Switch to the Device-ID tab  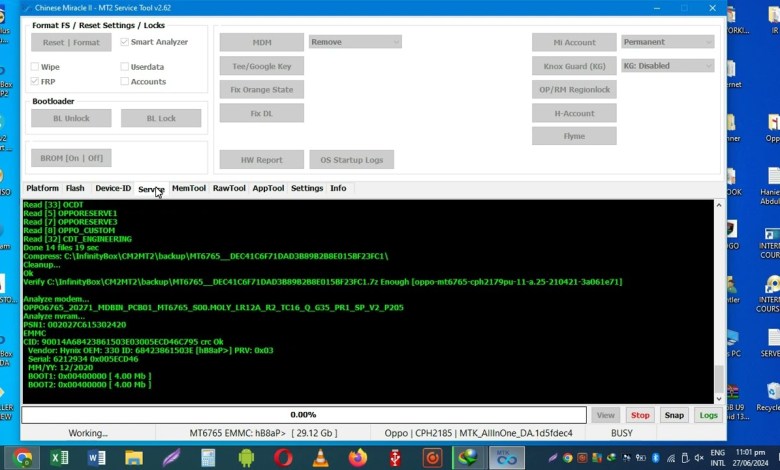[x=113, y=188]
